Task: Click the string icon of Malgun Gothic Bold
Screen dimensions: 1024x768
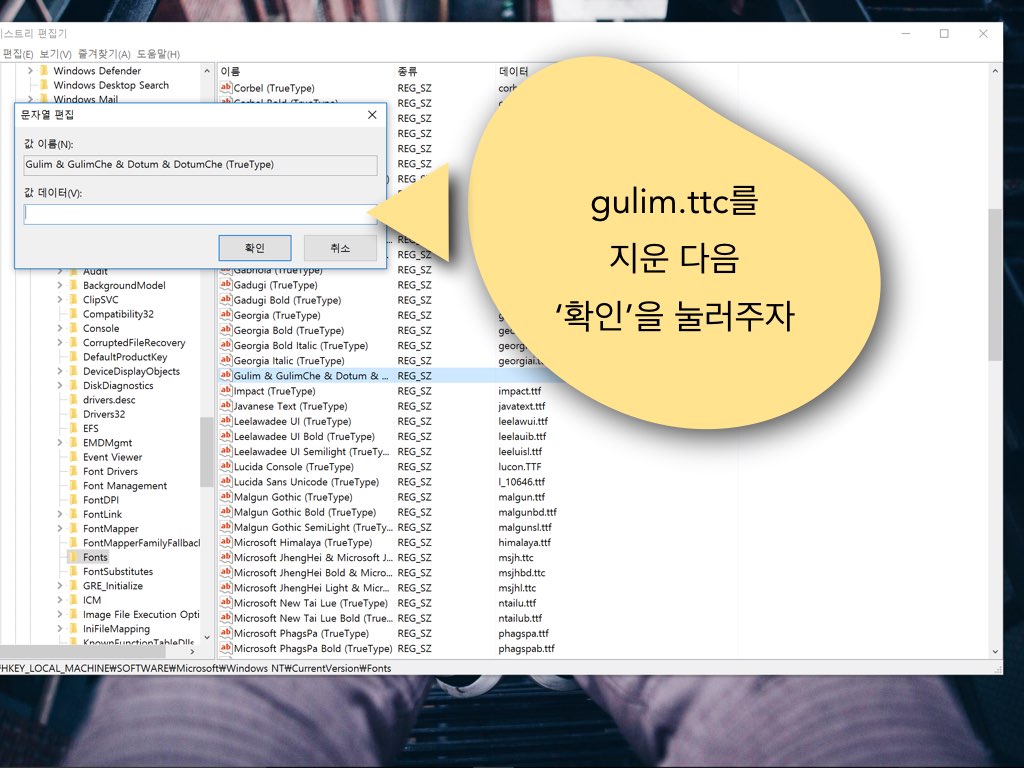Action: [x=226, y=512]
